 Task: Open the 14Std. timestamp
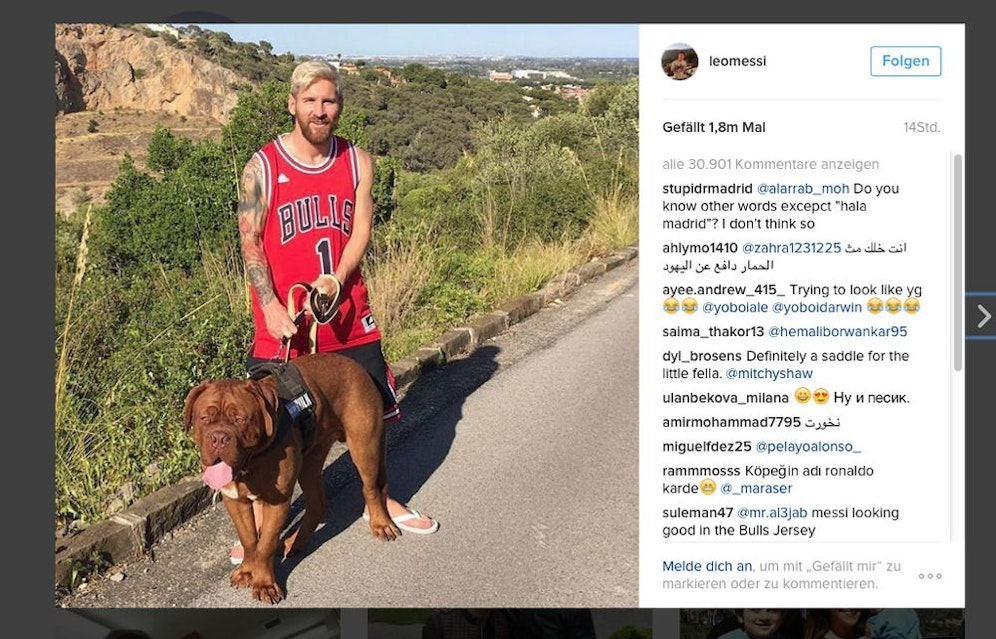922,127
